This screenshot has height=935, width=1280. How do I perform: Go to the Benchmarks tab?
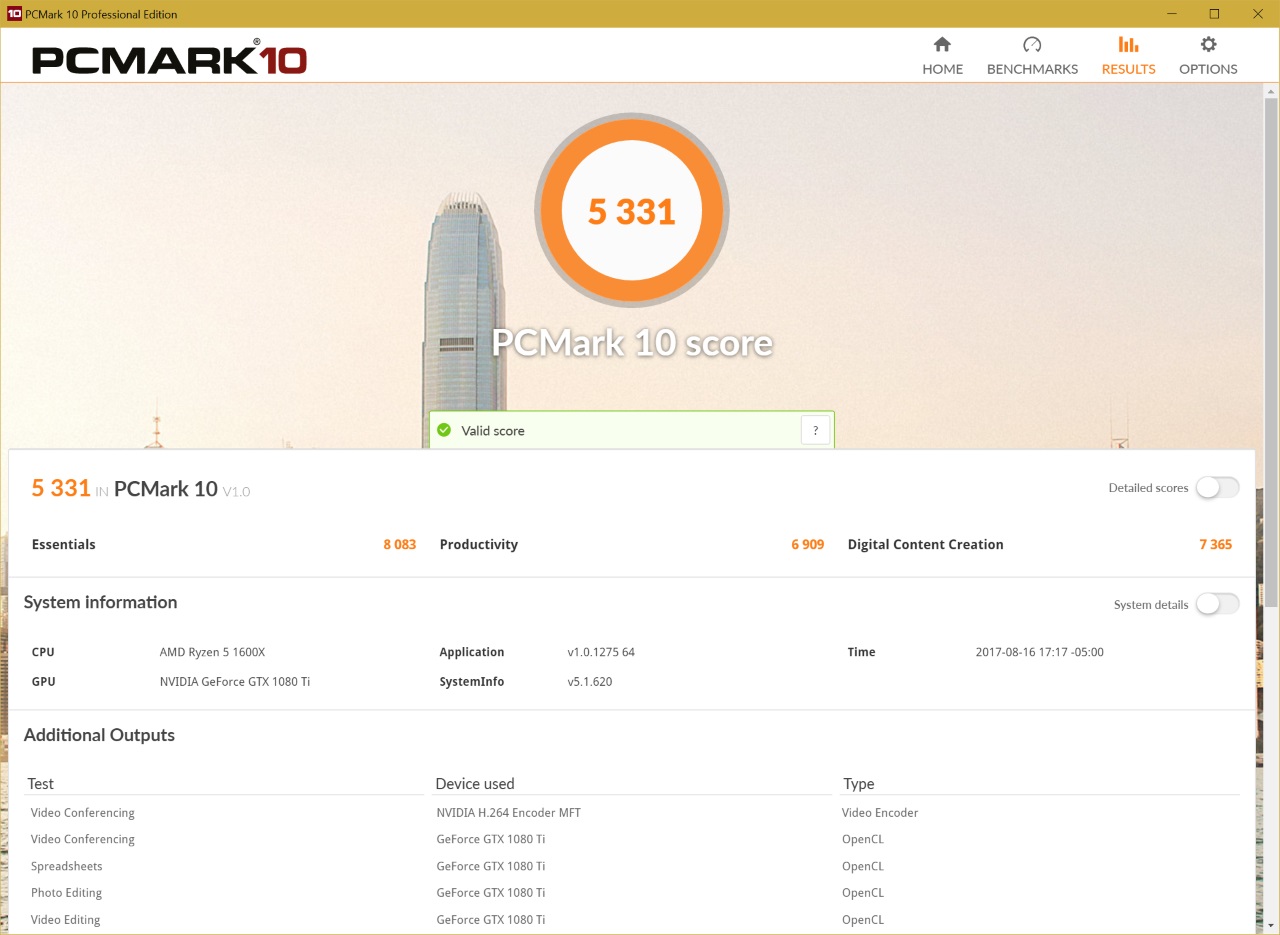1032,56
